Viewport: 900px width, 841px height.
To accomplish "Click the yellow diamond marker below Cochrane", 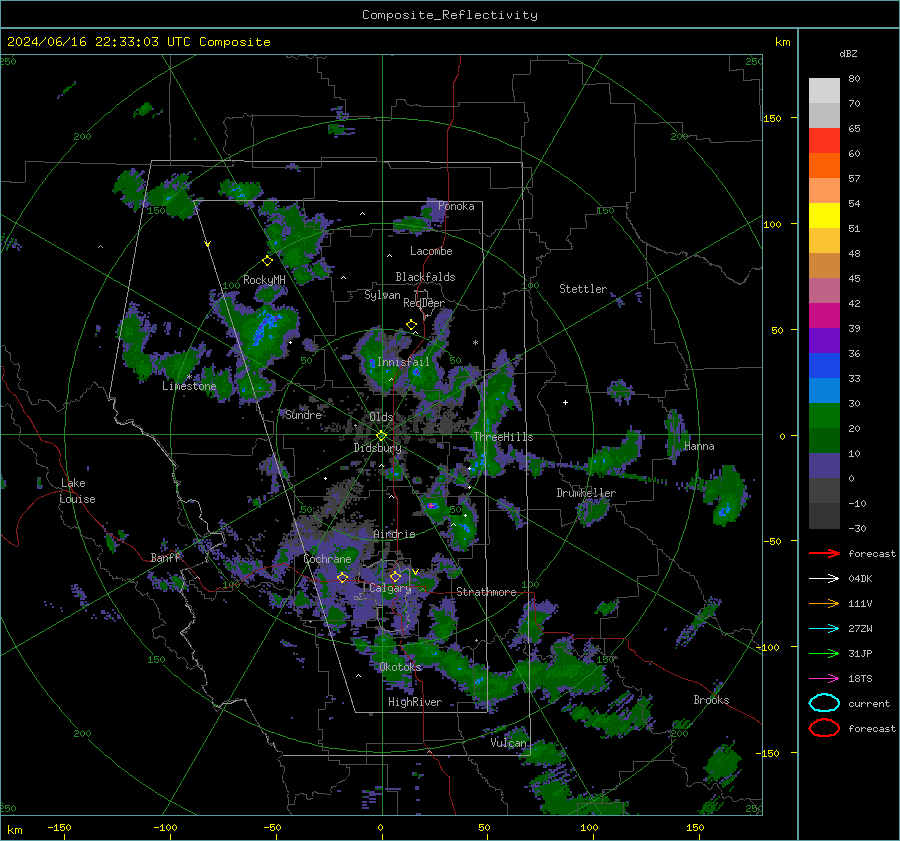I will click(x=343, y=577).
